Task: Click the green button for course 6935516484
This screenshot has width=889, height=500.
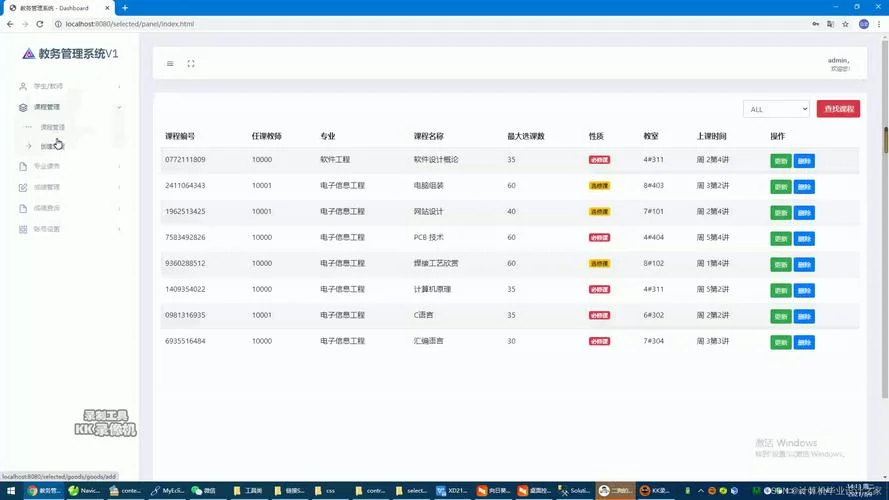Action: pyautogui.click(x=781, y=342)
